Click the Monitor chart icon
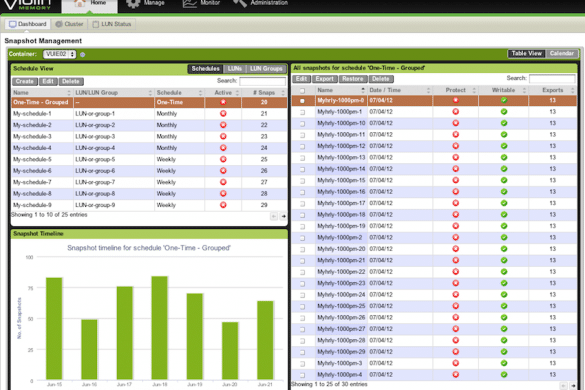Screen dimensions: 585x390 [x=190, y=3]
